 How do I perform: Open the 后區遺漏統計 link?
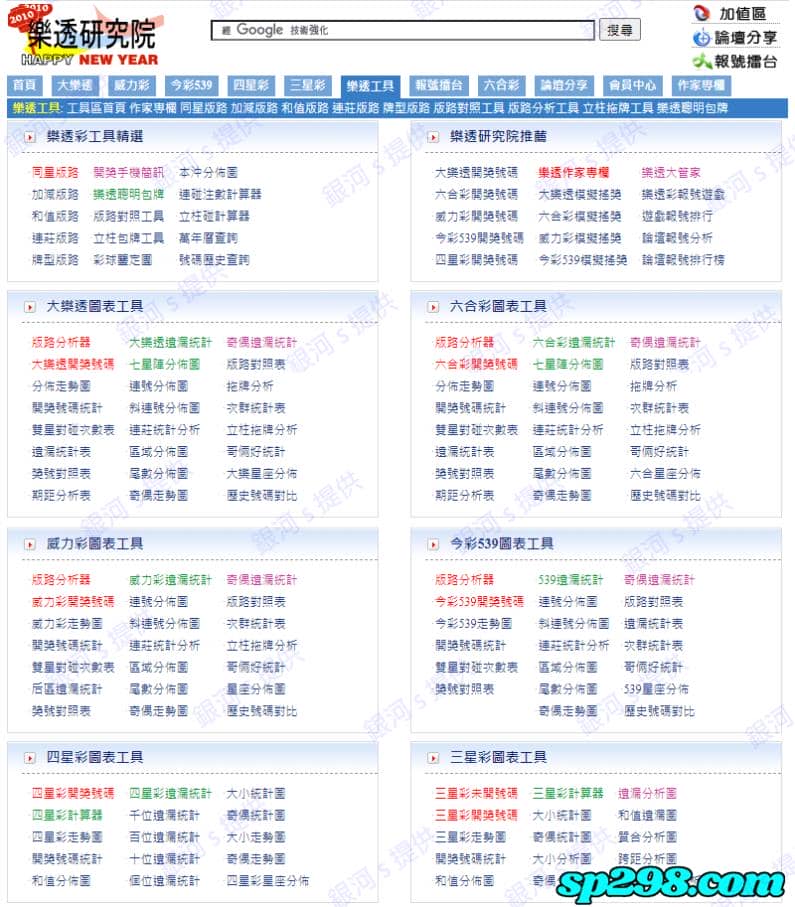point(67,689)
